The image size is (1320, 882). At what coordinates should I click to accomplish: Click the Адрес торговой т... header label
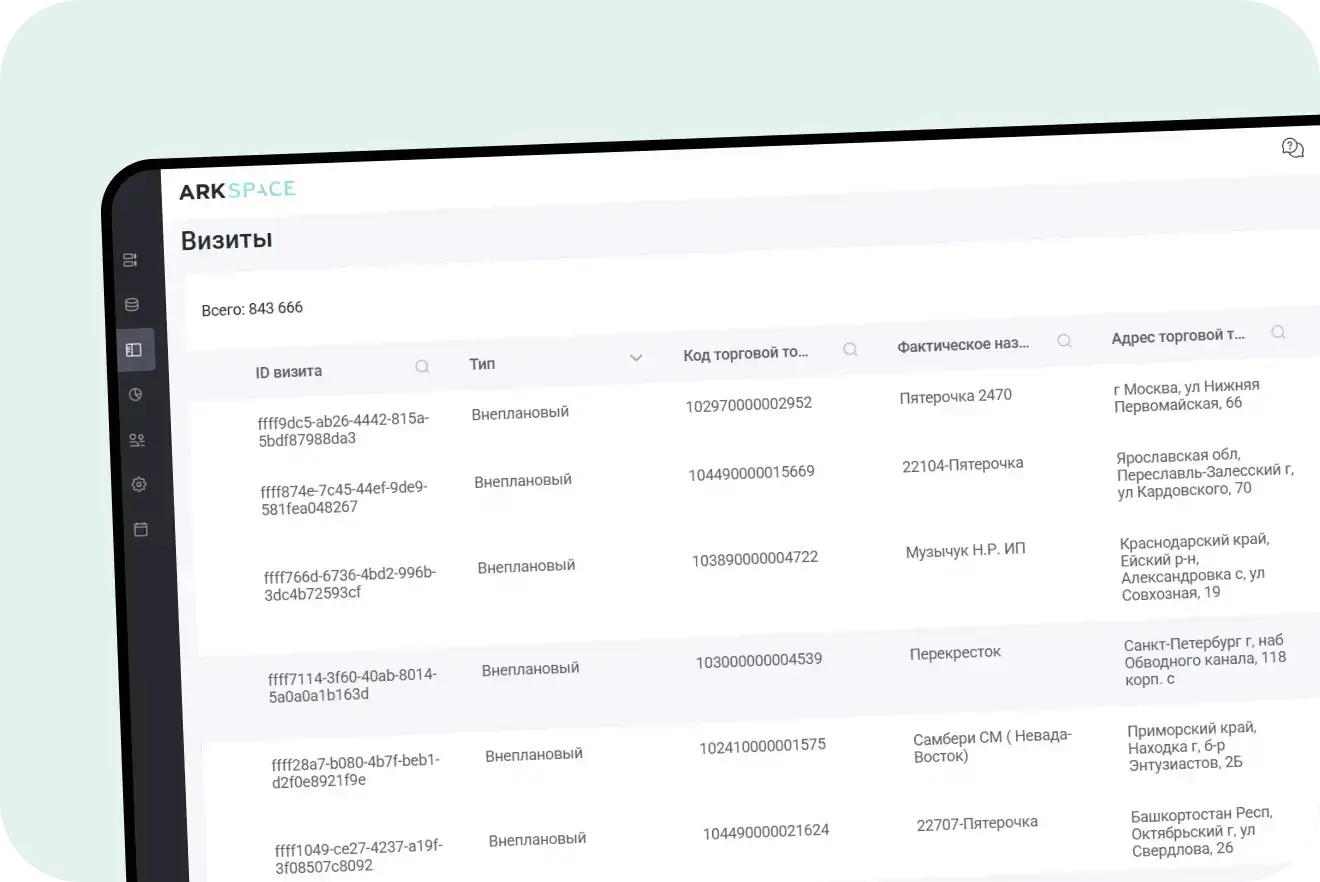point(1178,337)
